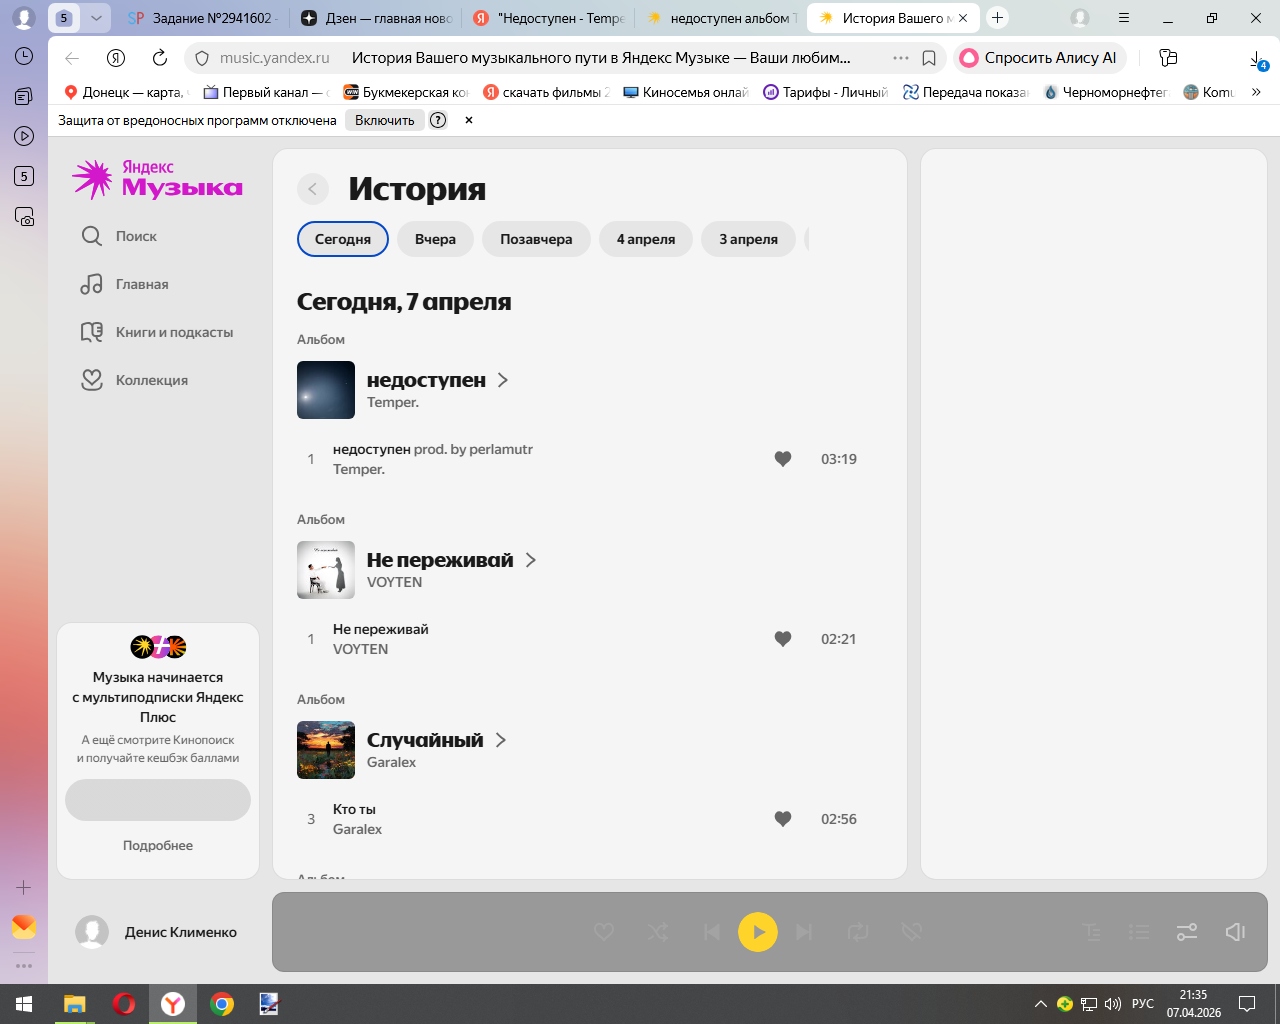Click Подробнее under Plus promo
This screenshot has height=1024, width=1280.
(158, 845)
